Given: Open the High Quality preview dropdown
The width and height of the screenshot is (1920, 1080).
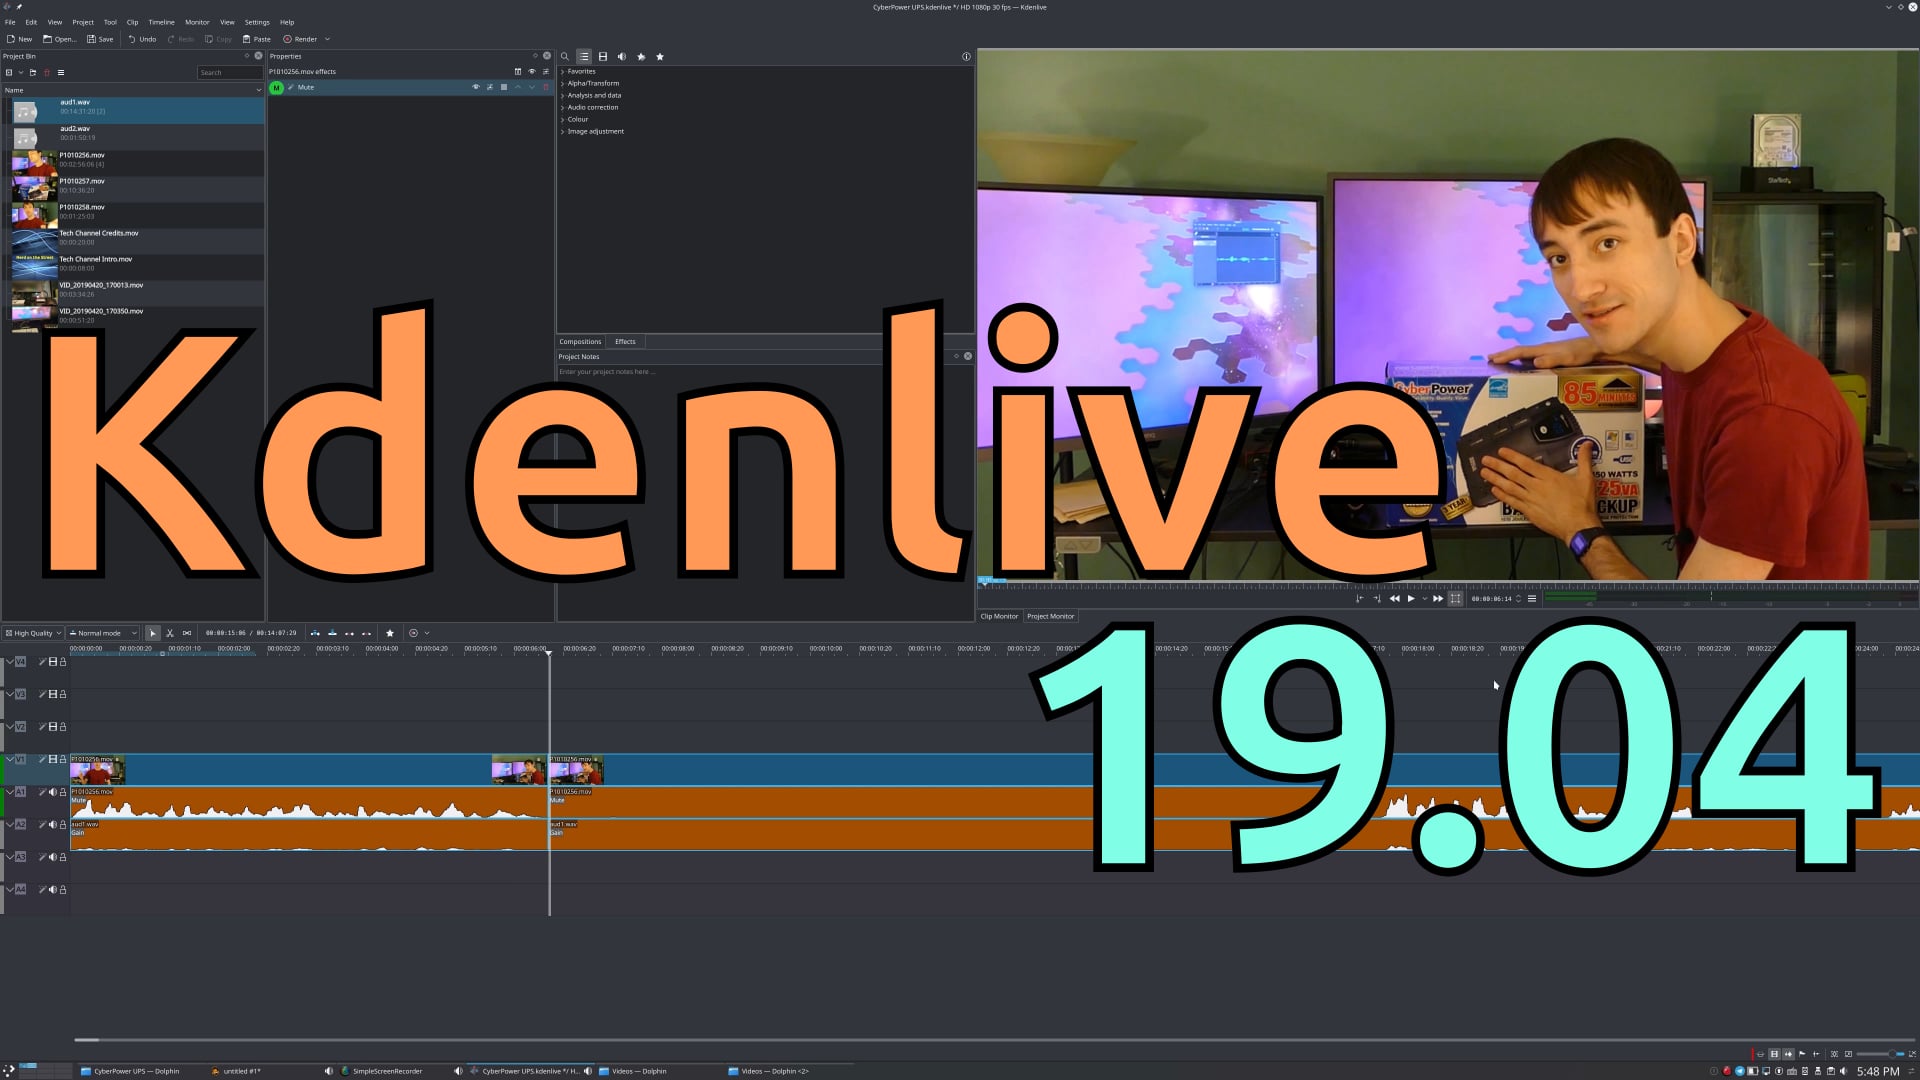Looking at the screenshot, I should click(x=34, y=633).
